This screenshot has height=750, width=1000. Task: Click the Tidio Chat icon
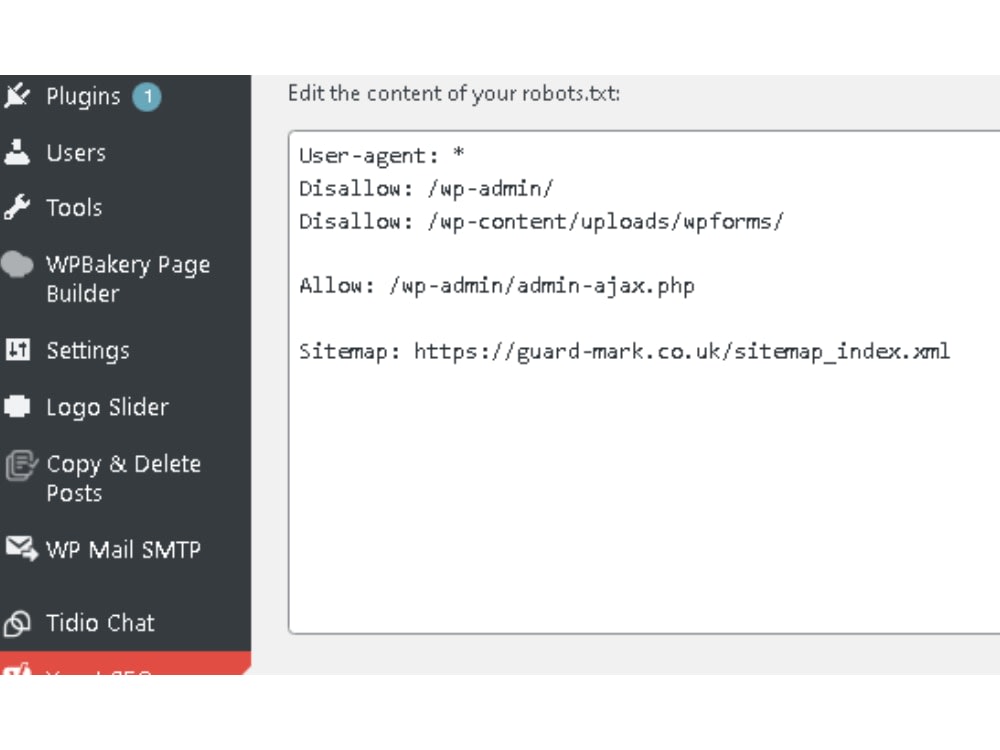click(x=17, y=623)
